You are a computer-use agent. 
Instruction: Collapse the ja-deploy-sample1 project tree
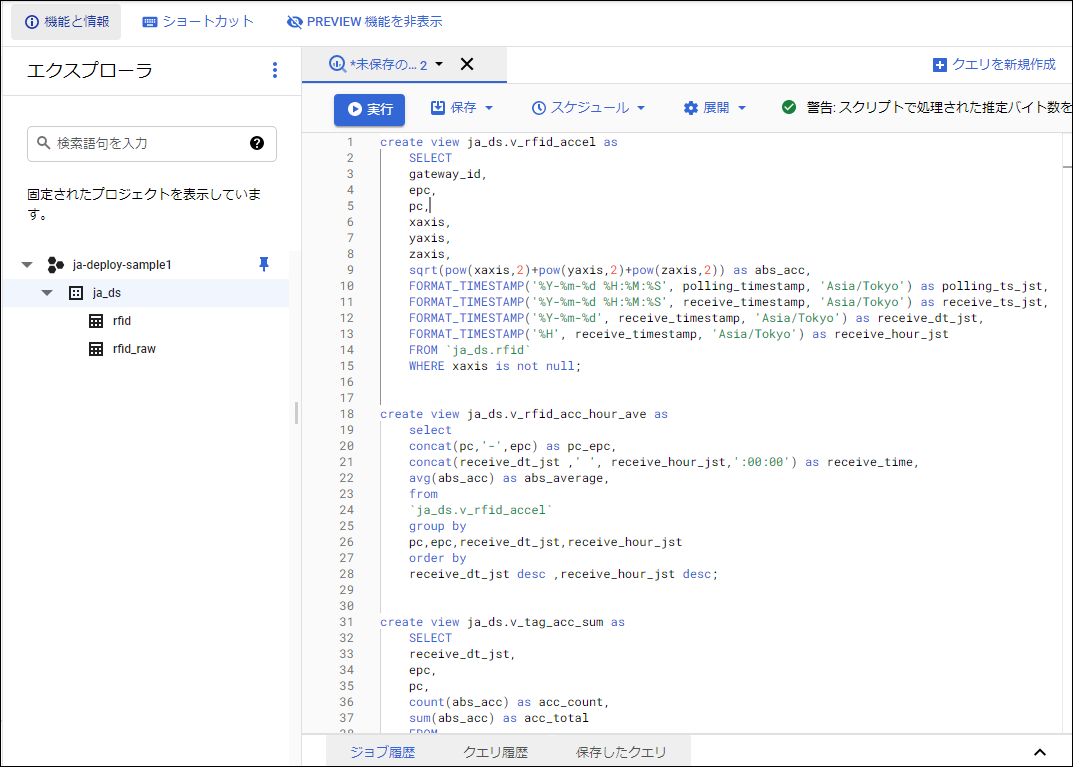[x=27, y=265]
